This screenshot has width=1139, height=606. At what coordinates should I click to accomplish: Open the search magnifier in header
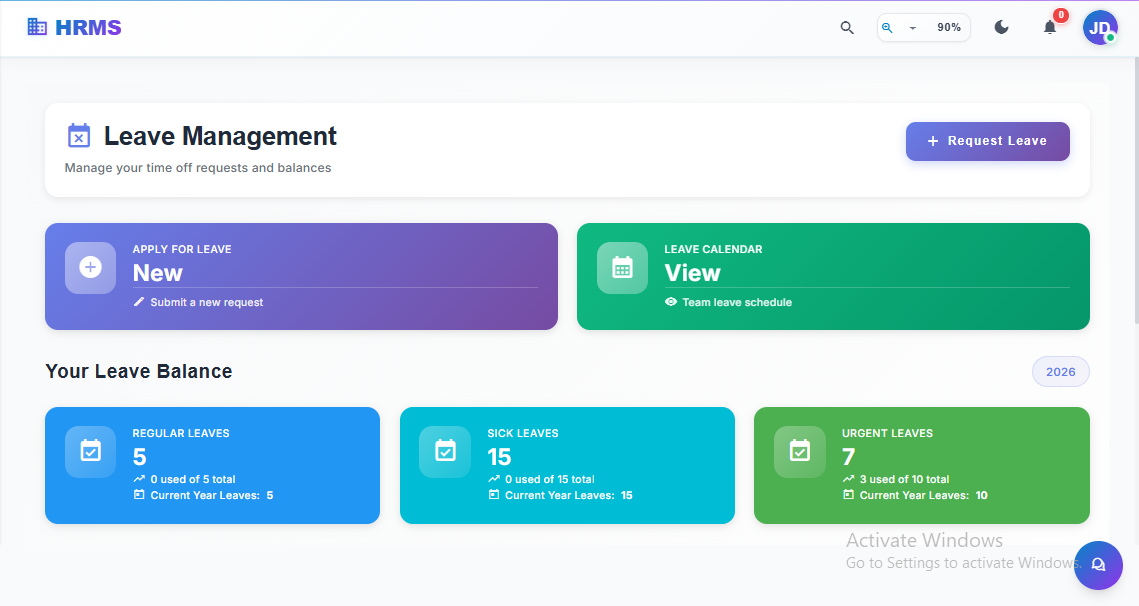847,28
